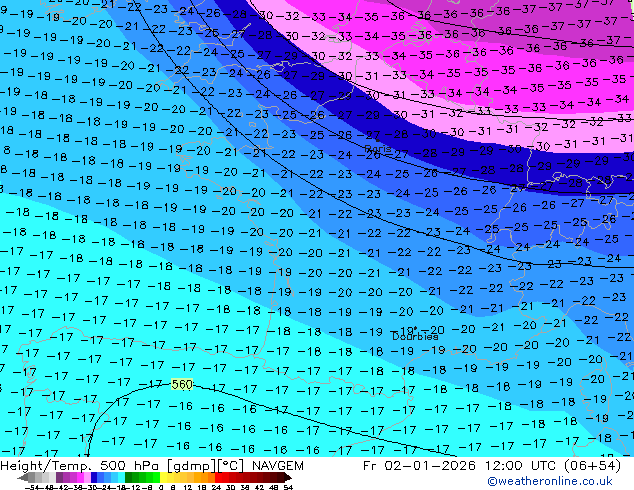
Task: Click the Height/Temp. 500 hPa title text
Action: (x=80, y=466)
